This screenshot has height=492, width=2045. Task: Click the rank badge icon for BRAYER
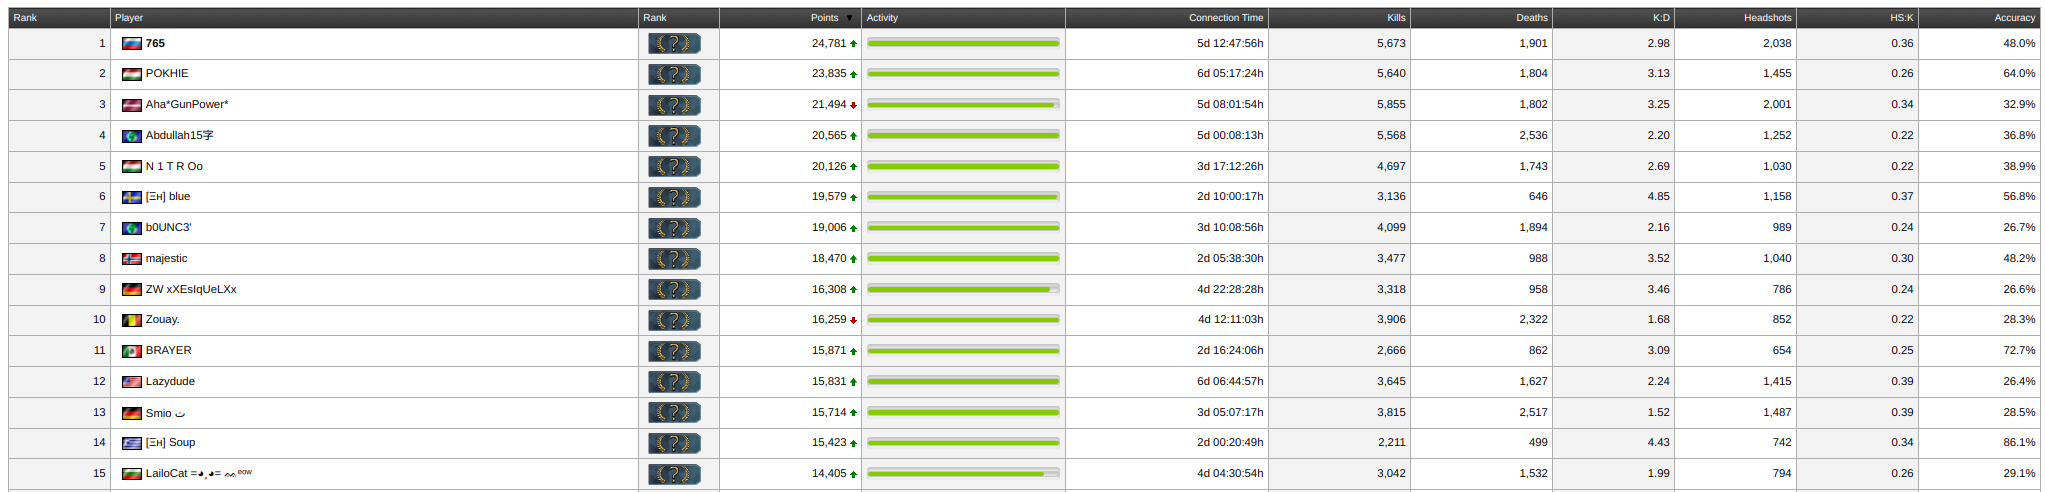(x=674, y=351)
